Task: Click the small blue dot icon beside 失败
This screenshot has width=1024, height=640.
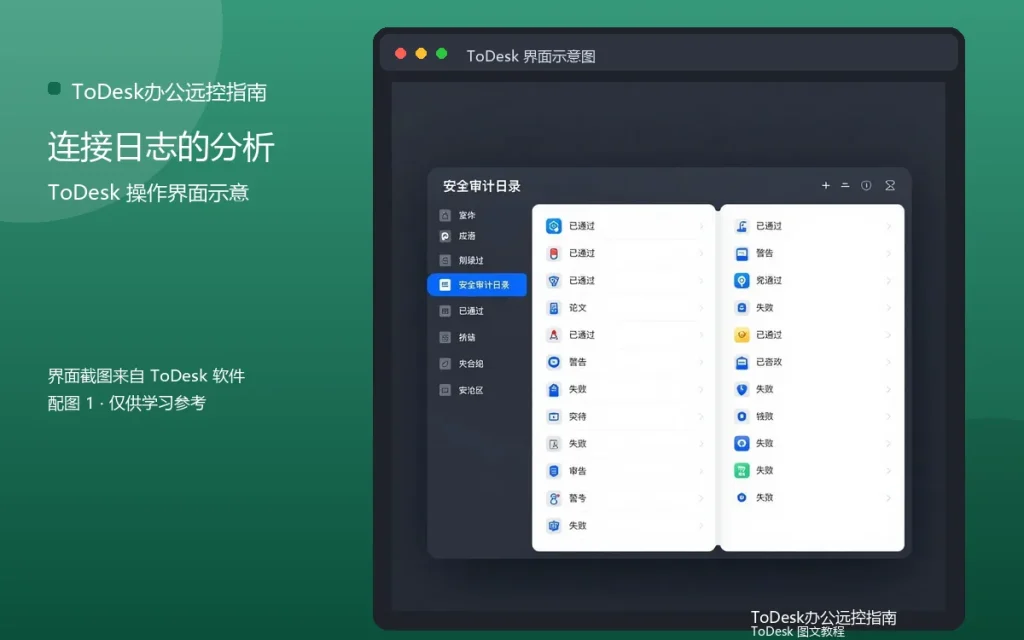Action: [742, 498]
